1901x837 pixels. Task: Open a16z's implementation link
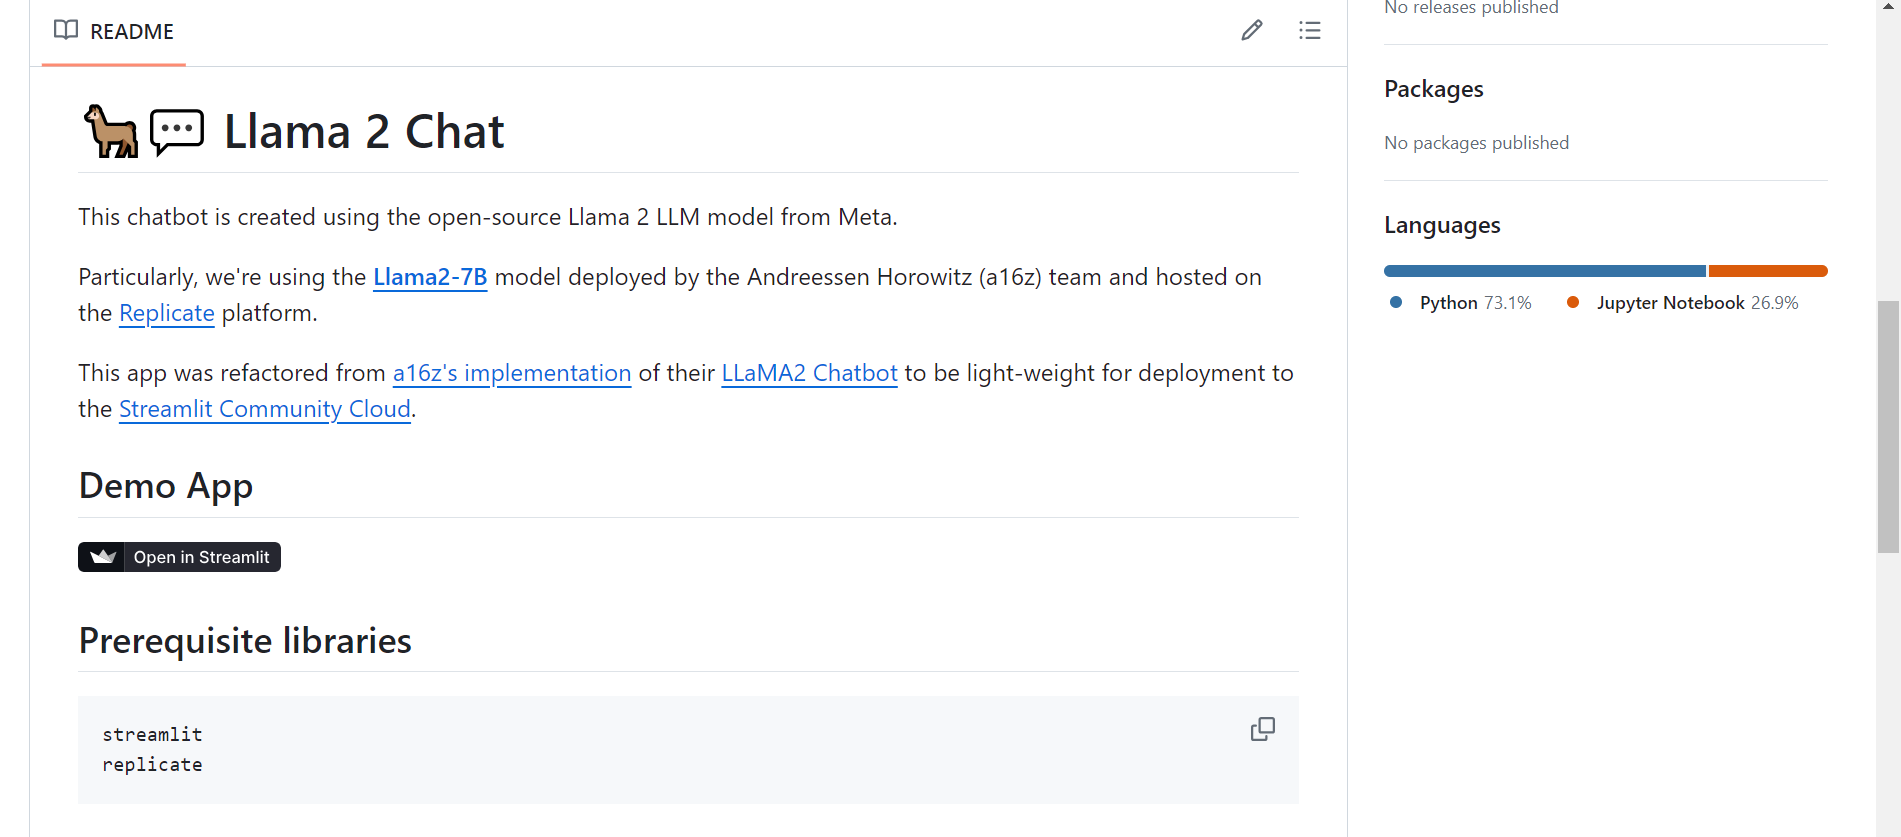(x=511, y=373)
